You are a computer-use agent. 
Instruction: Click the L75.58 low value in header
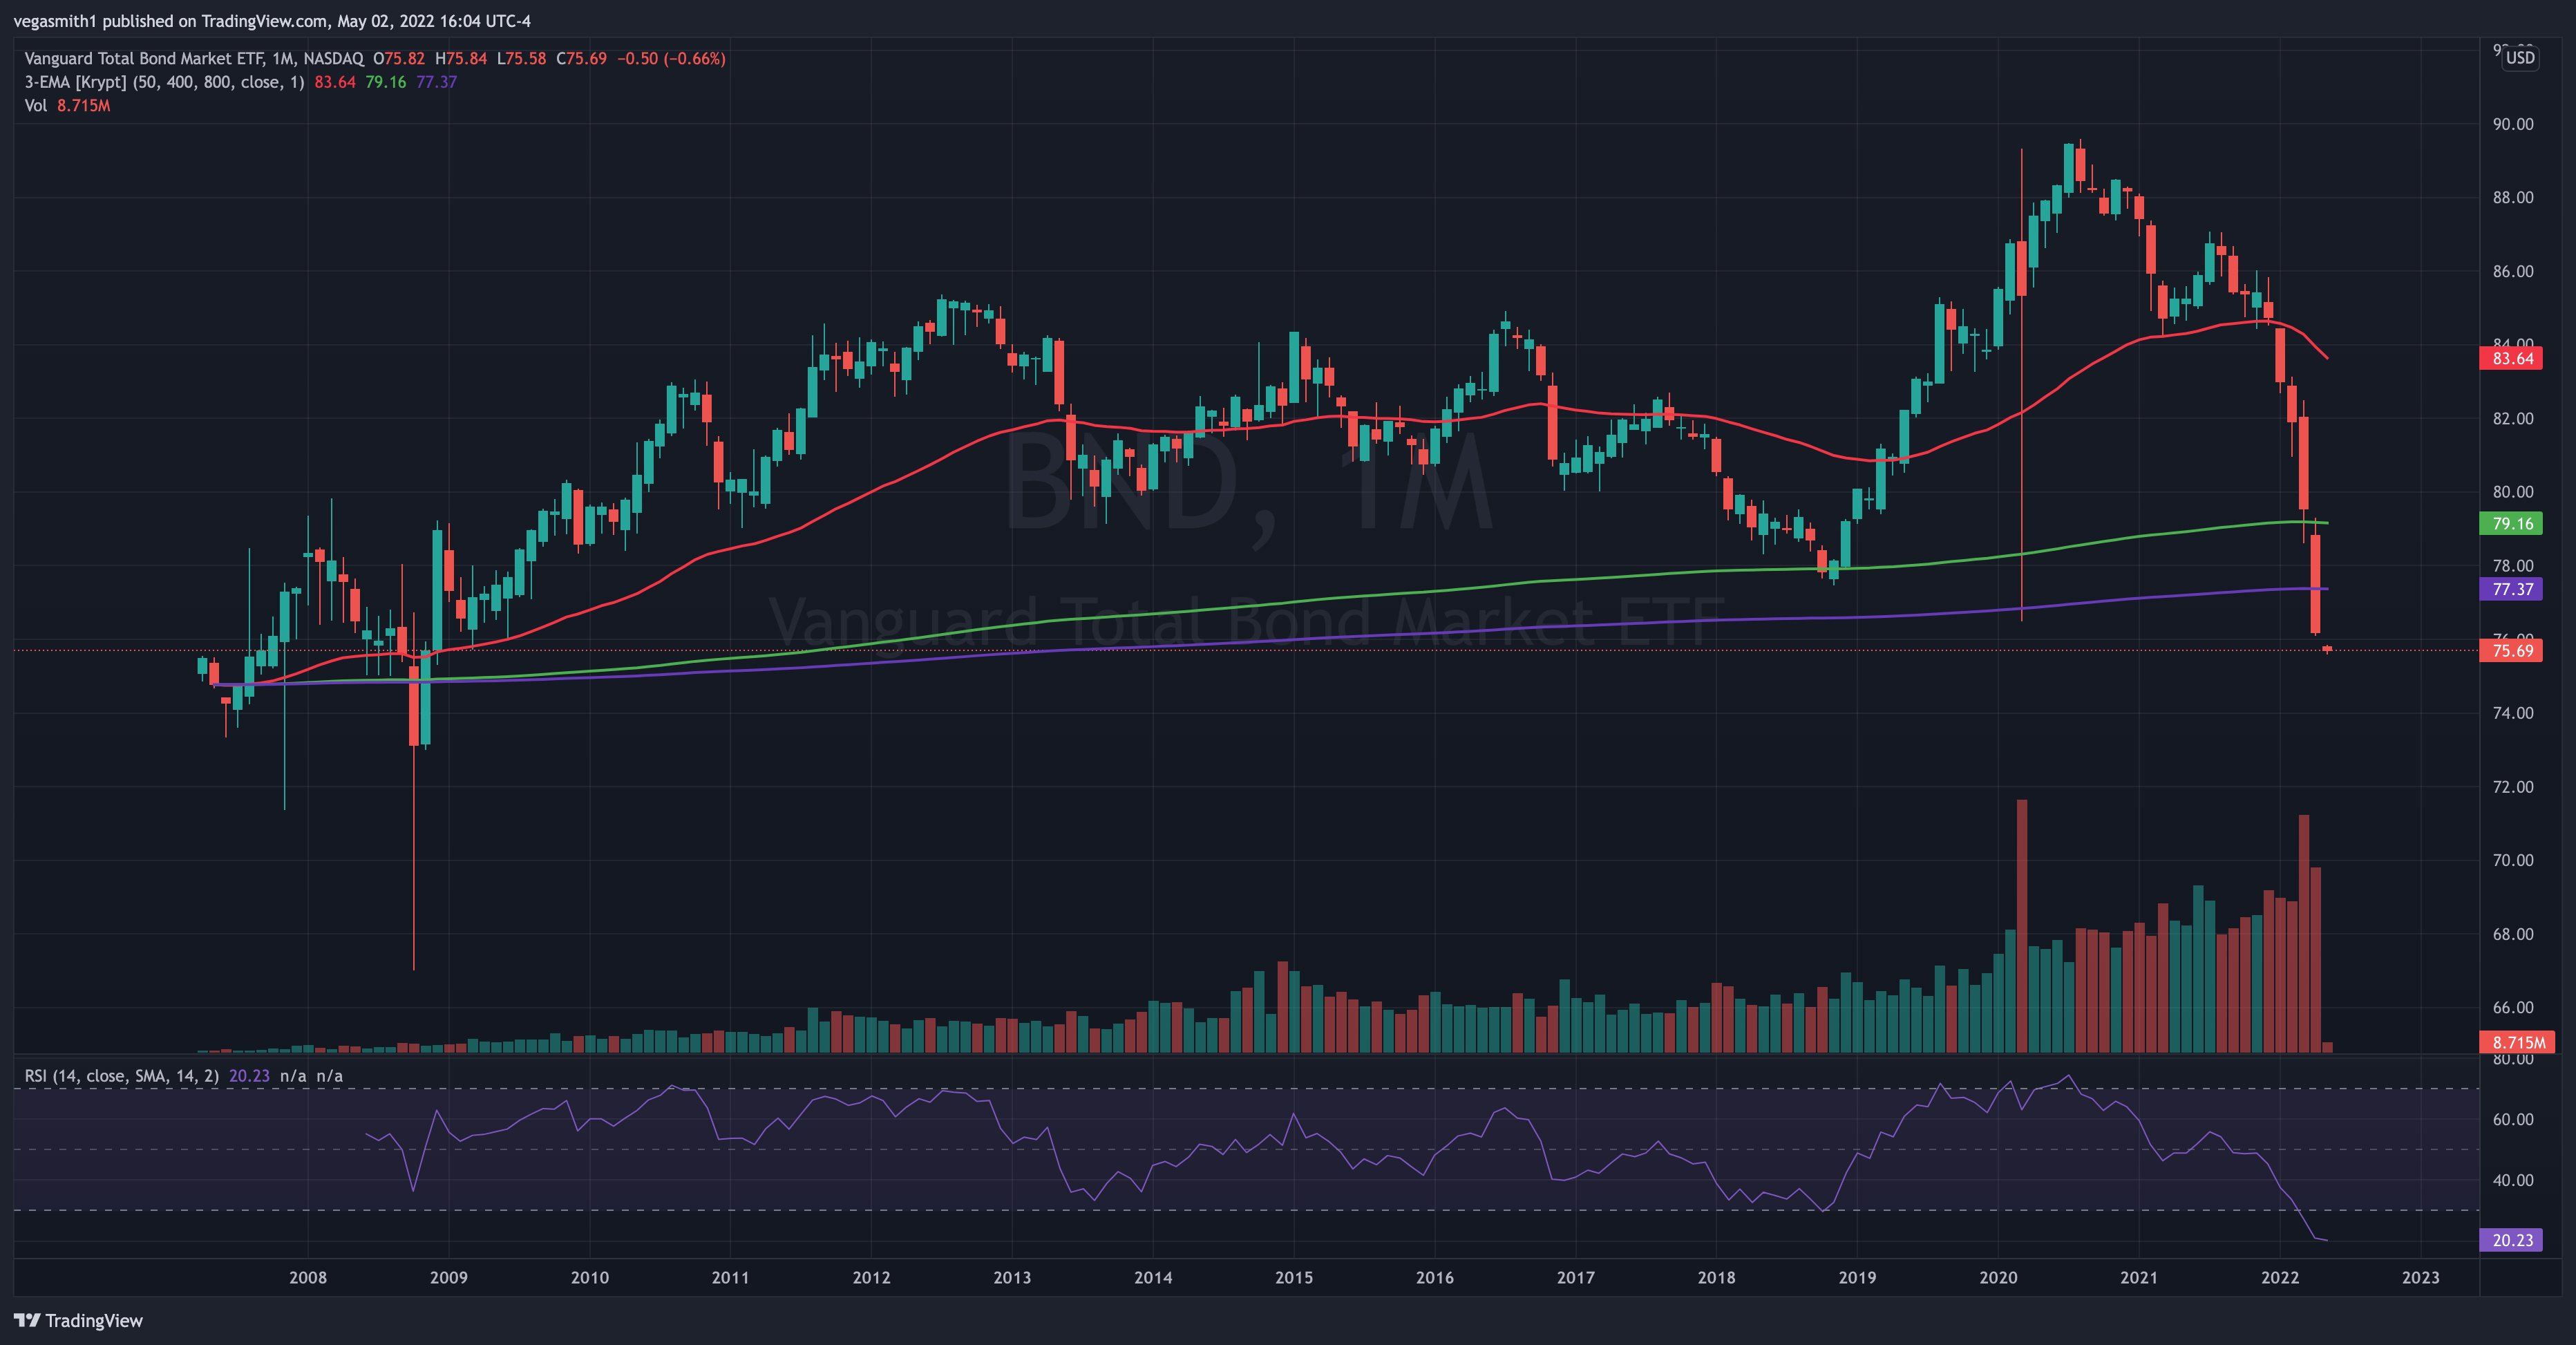522,58
